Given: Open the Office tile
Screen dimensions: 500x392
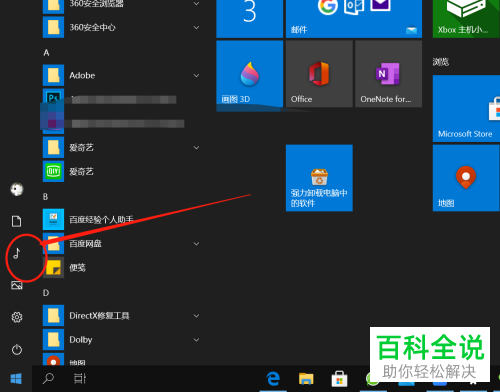Looking at the screenshot, I should 319,74.
